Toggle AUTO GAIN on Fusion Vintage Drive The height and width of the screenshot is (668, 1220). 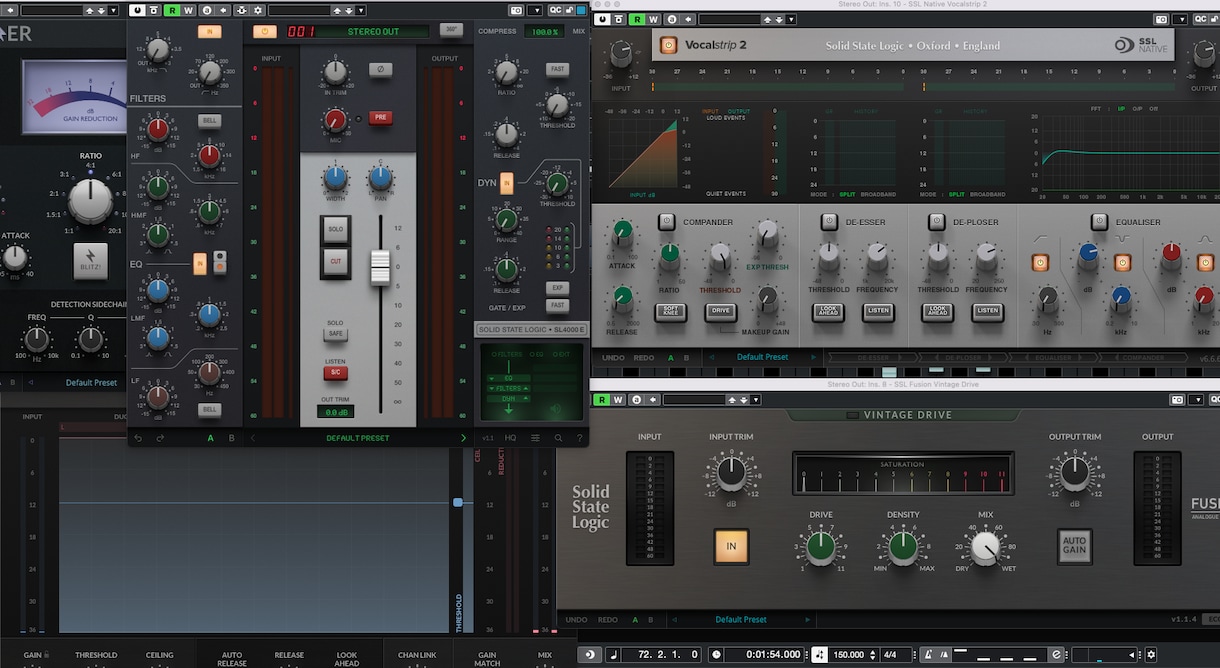[1075, 546]
